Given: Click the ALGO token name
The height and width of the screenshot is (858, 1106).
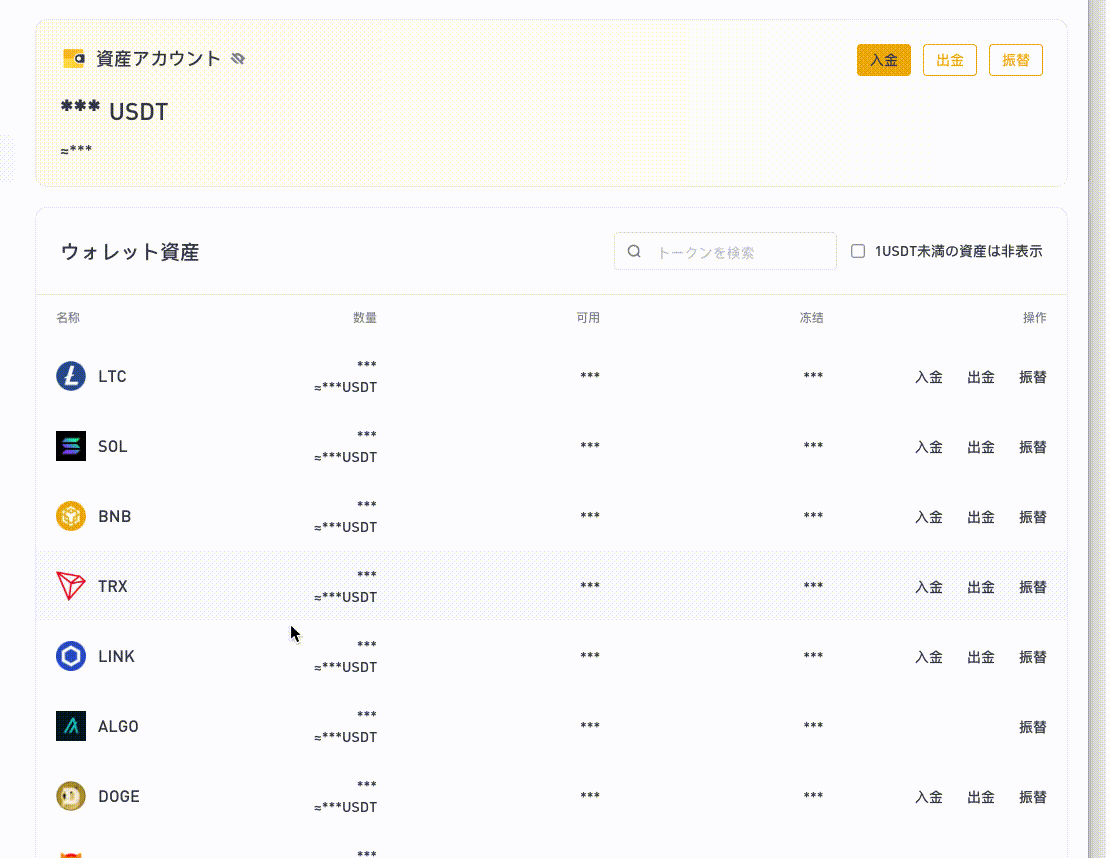Looking at the screenshot, I should point(118,726).
